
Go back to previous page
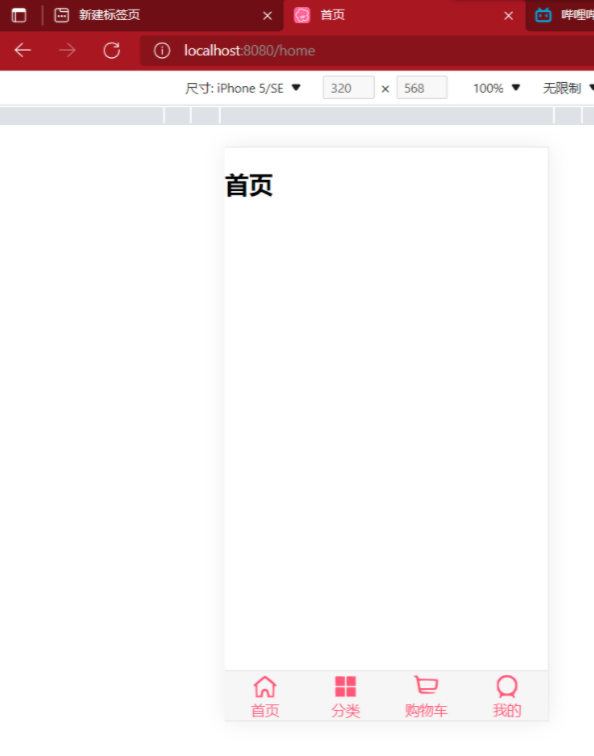pyautogui.click(x=23, y=50)
